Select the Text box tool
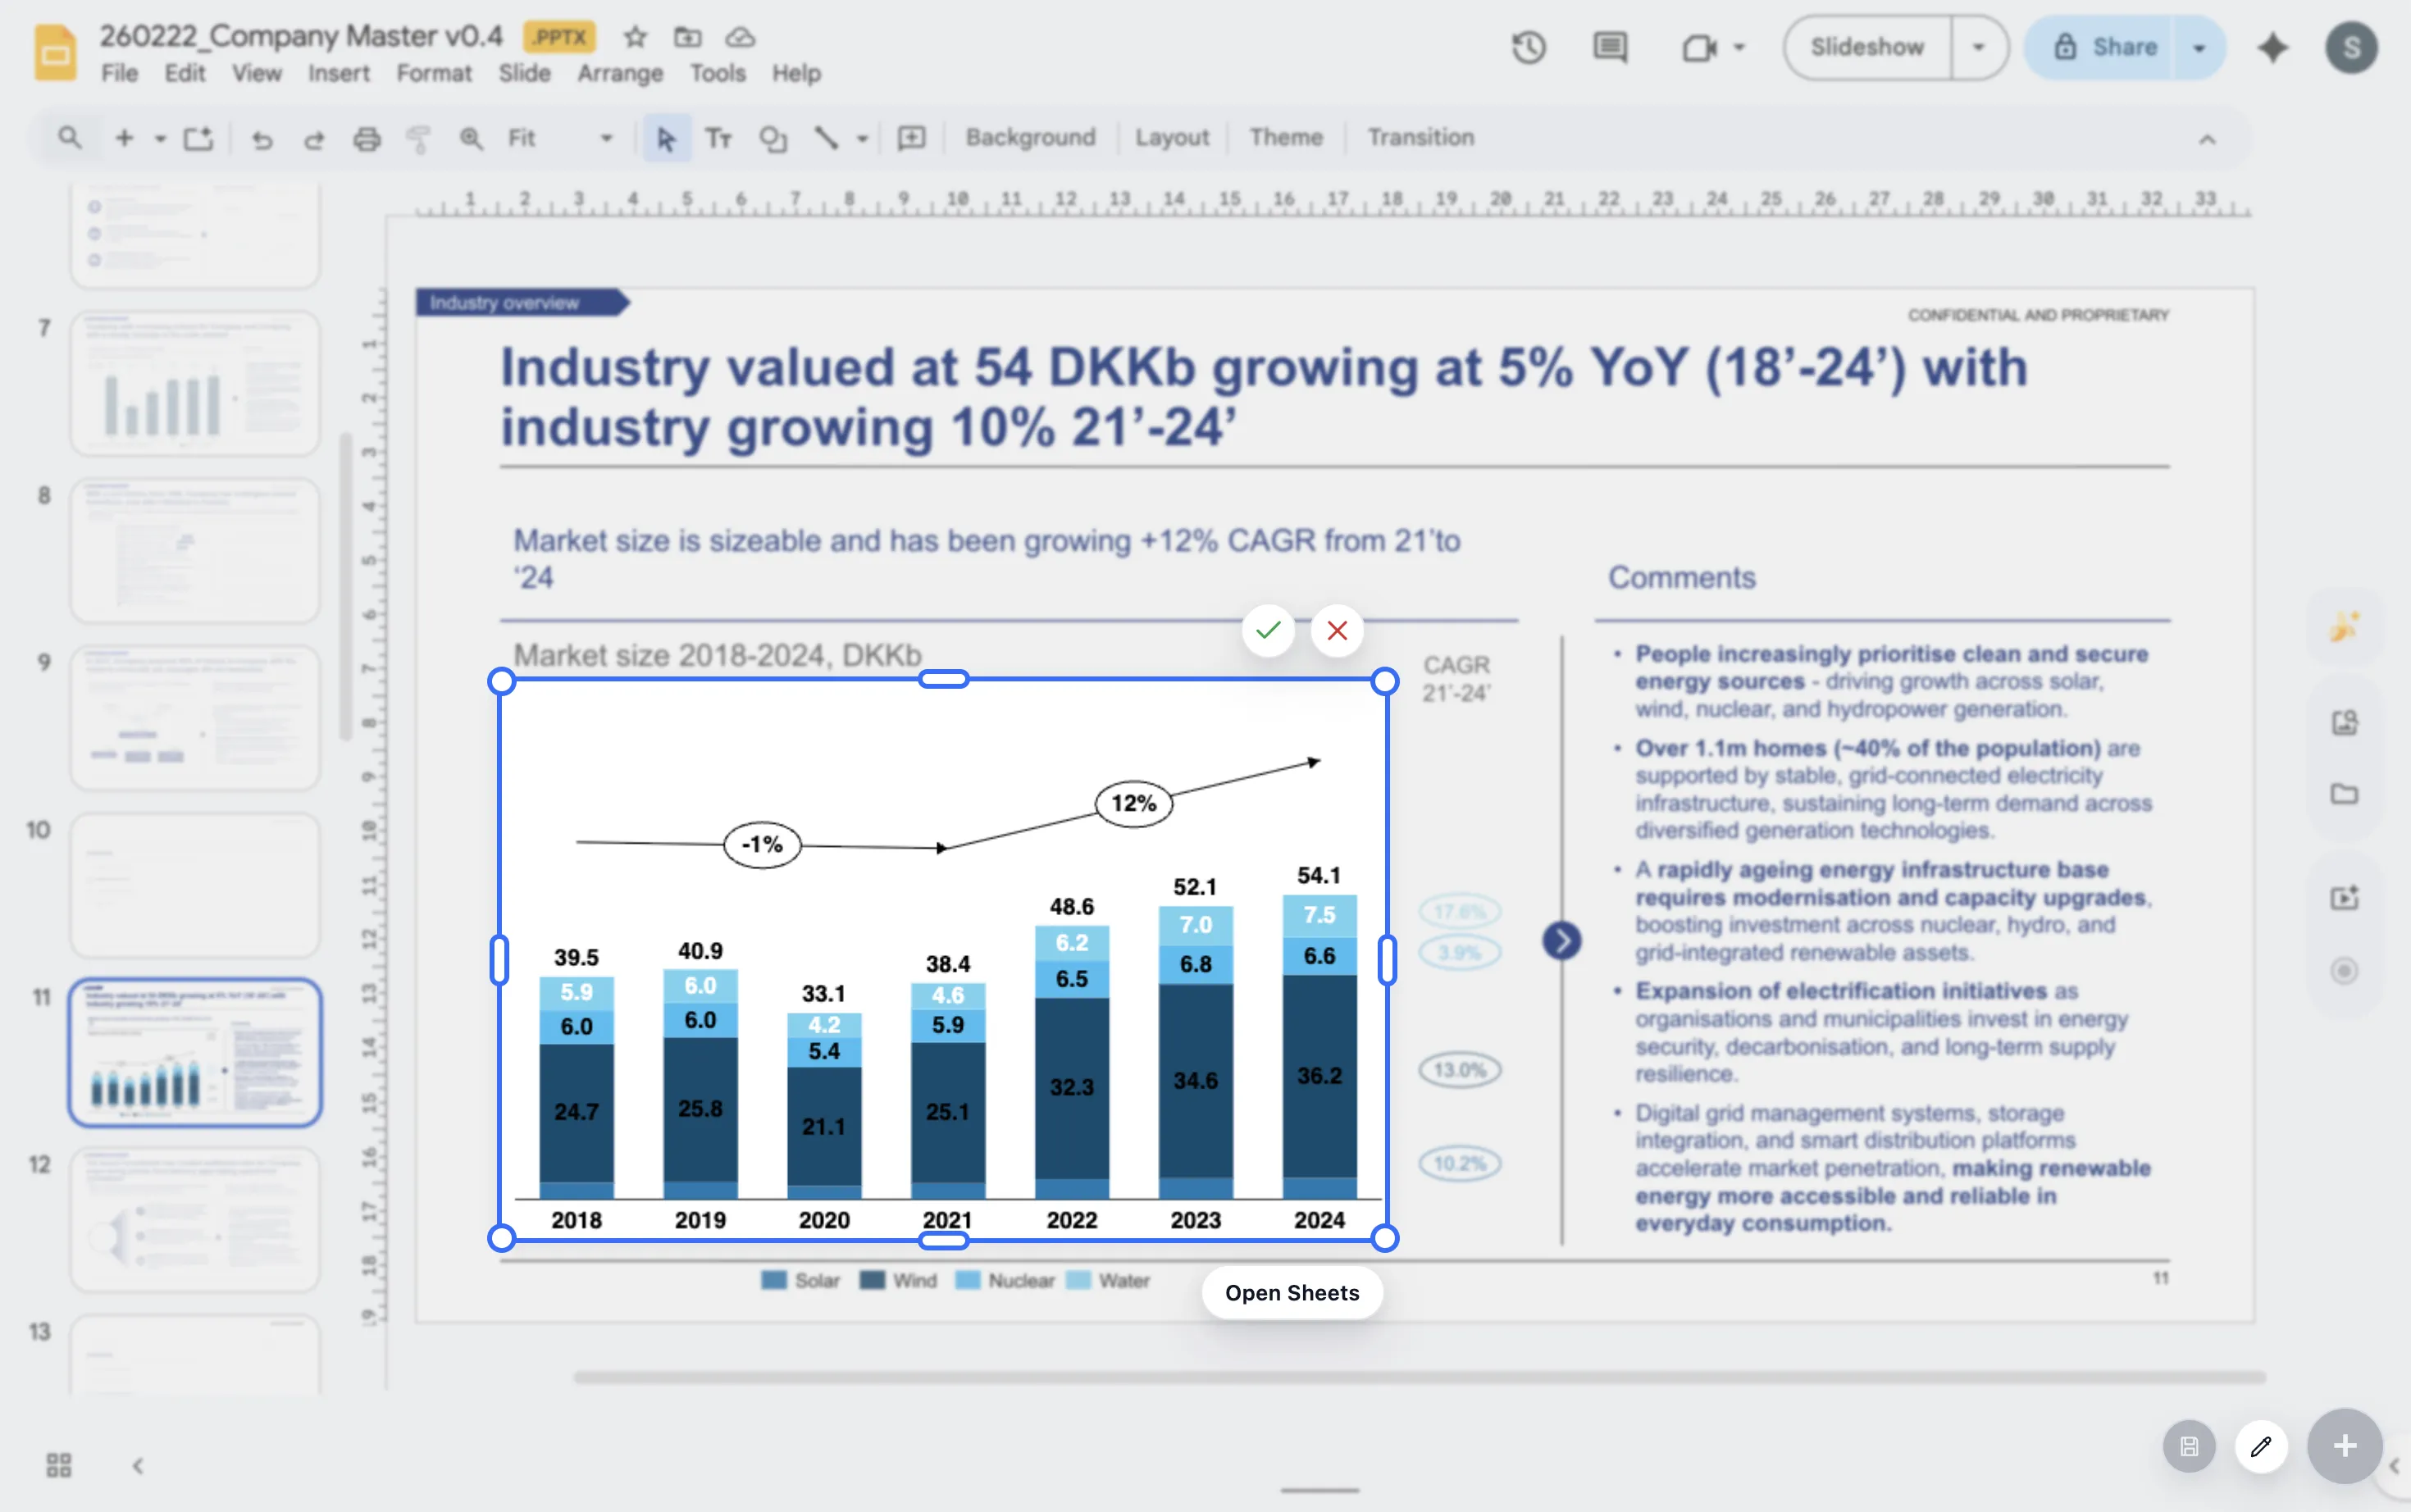Screen dimensions: 2411x1512 718,138
